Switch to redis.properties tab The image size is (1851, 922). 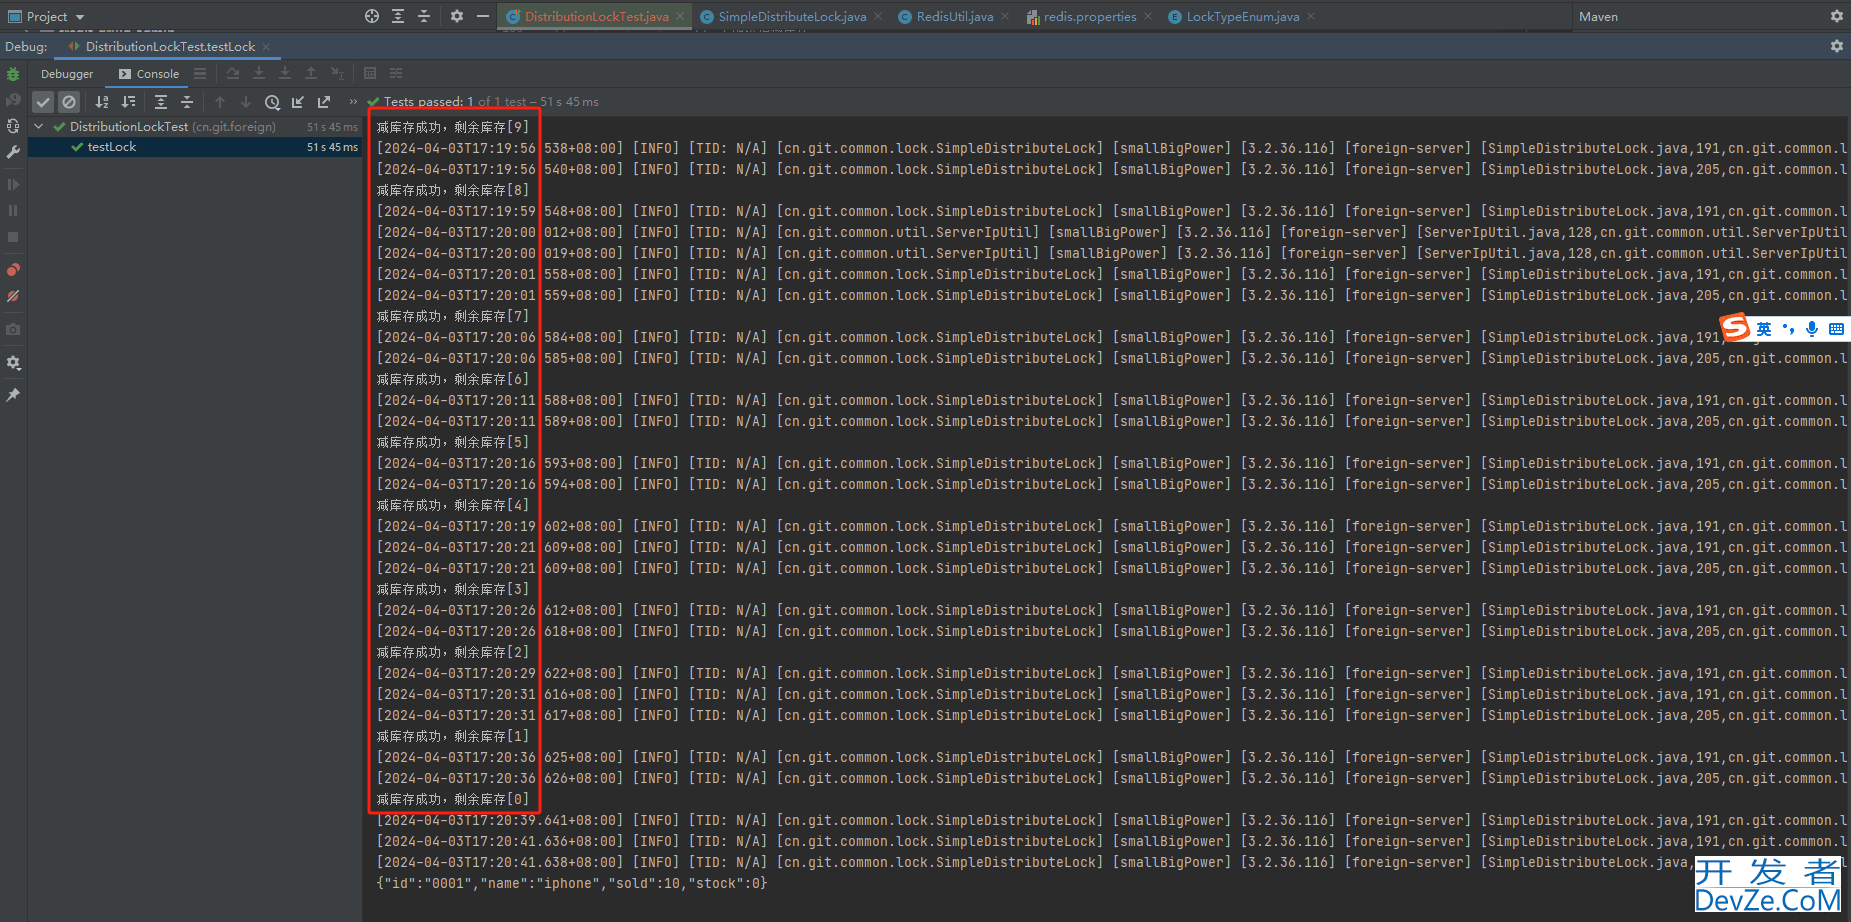1090,17
